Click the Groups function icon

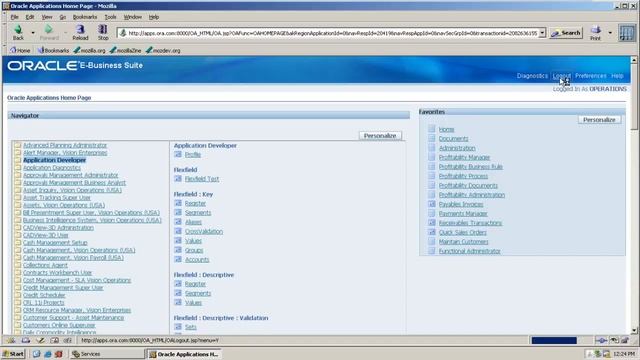point(178,250)
